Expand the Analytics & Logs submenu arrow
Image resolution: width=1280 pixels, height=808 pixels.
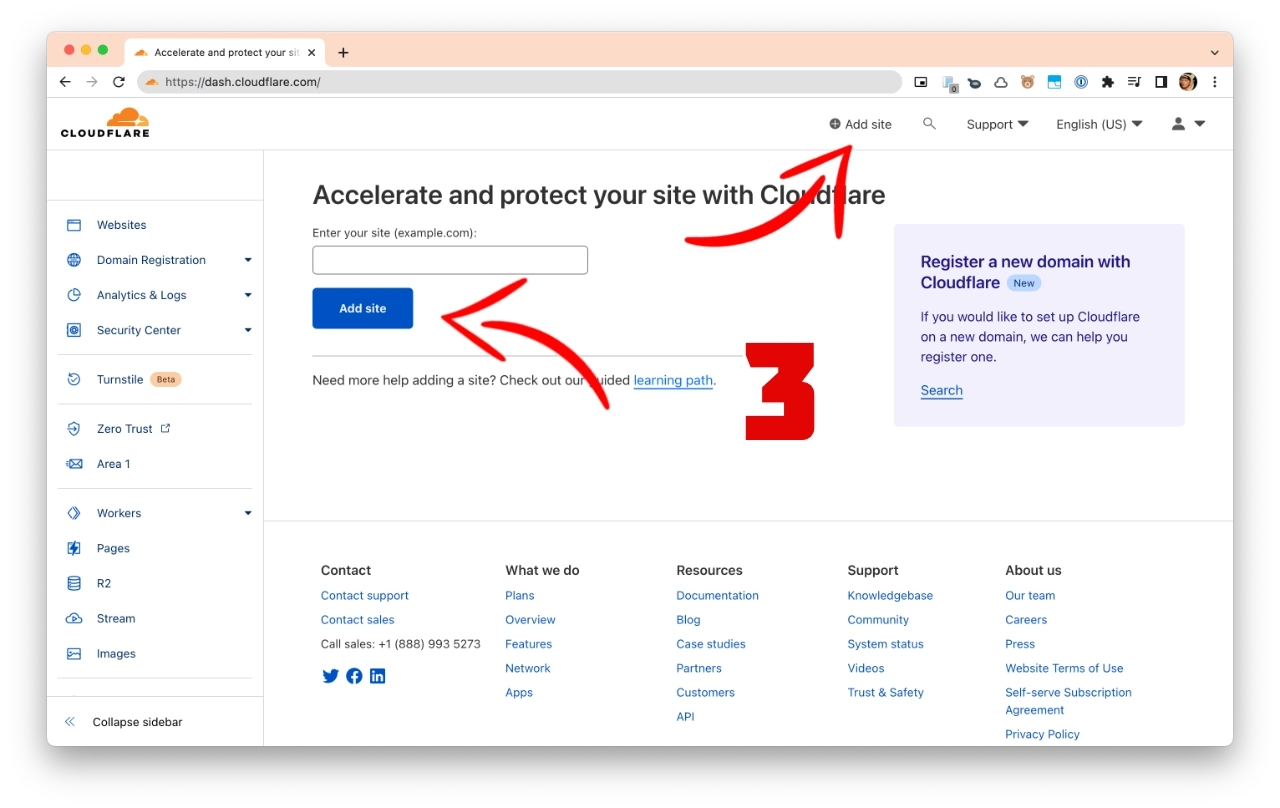tap(248, 295)
